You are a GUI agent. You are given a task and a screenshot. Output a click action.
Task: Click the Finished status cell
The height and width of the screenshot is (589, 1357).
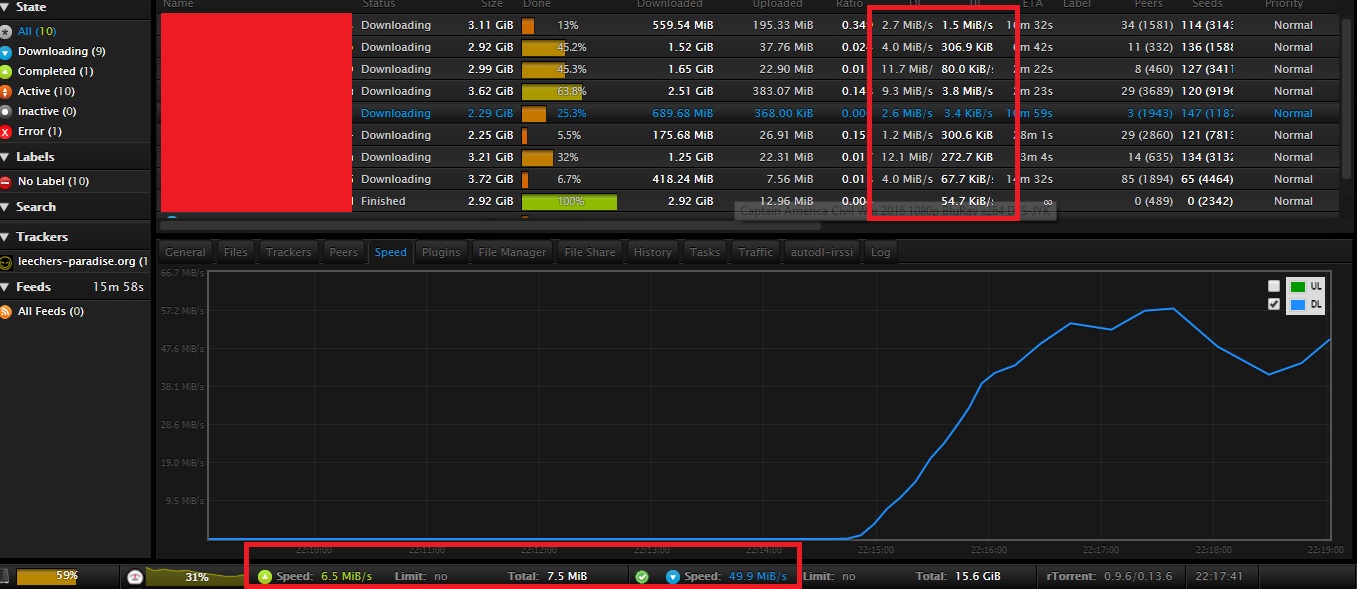383,201
